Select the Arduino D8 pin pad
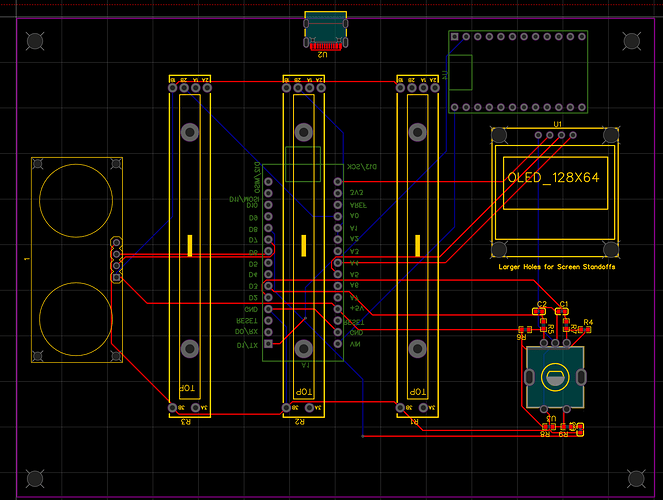 coord(268,228)
